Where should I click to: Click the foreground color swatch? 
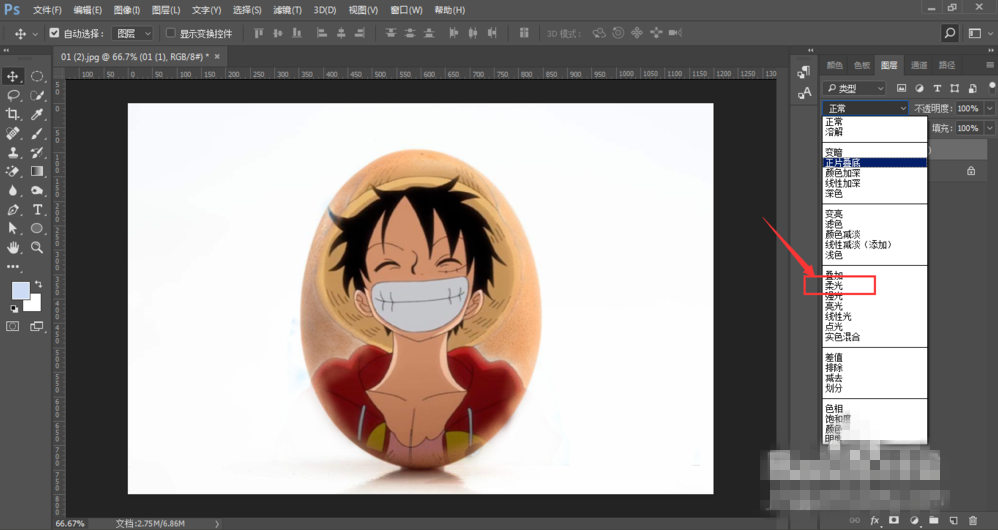[20, 291]
